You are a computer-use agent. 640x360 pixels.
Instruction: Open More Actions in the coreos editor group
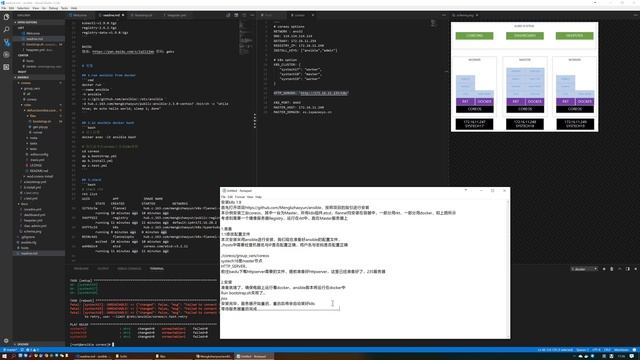coord(444,15)
